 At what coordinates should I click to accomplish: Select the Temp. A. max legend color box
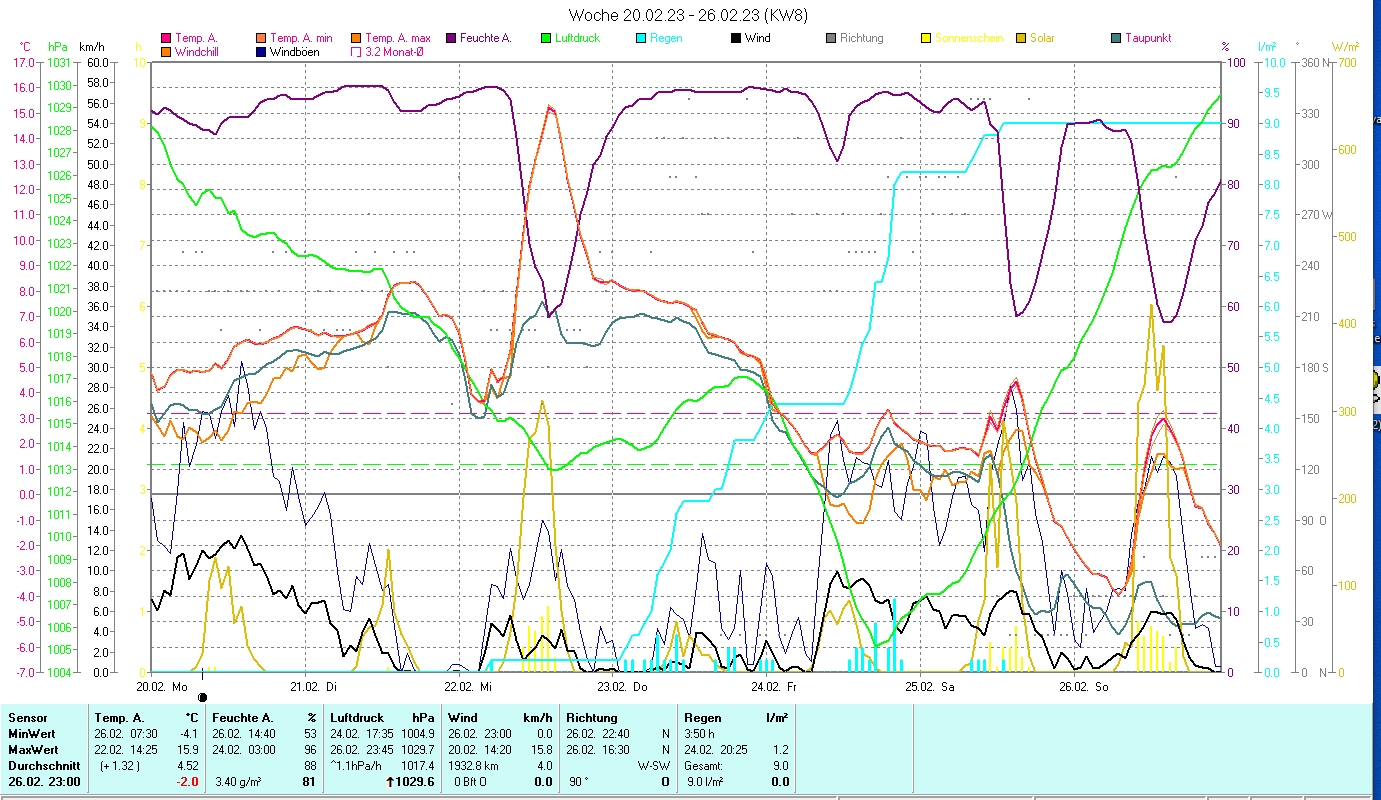coord(357,38)
